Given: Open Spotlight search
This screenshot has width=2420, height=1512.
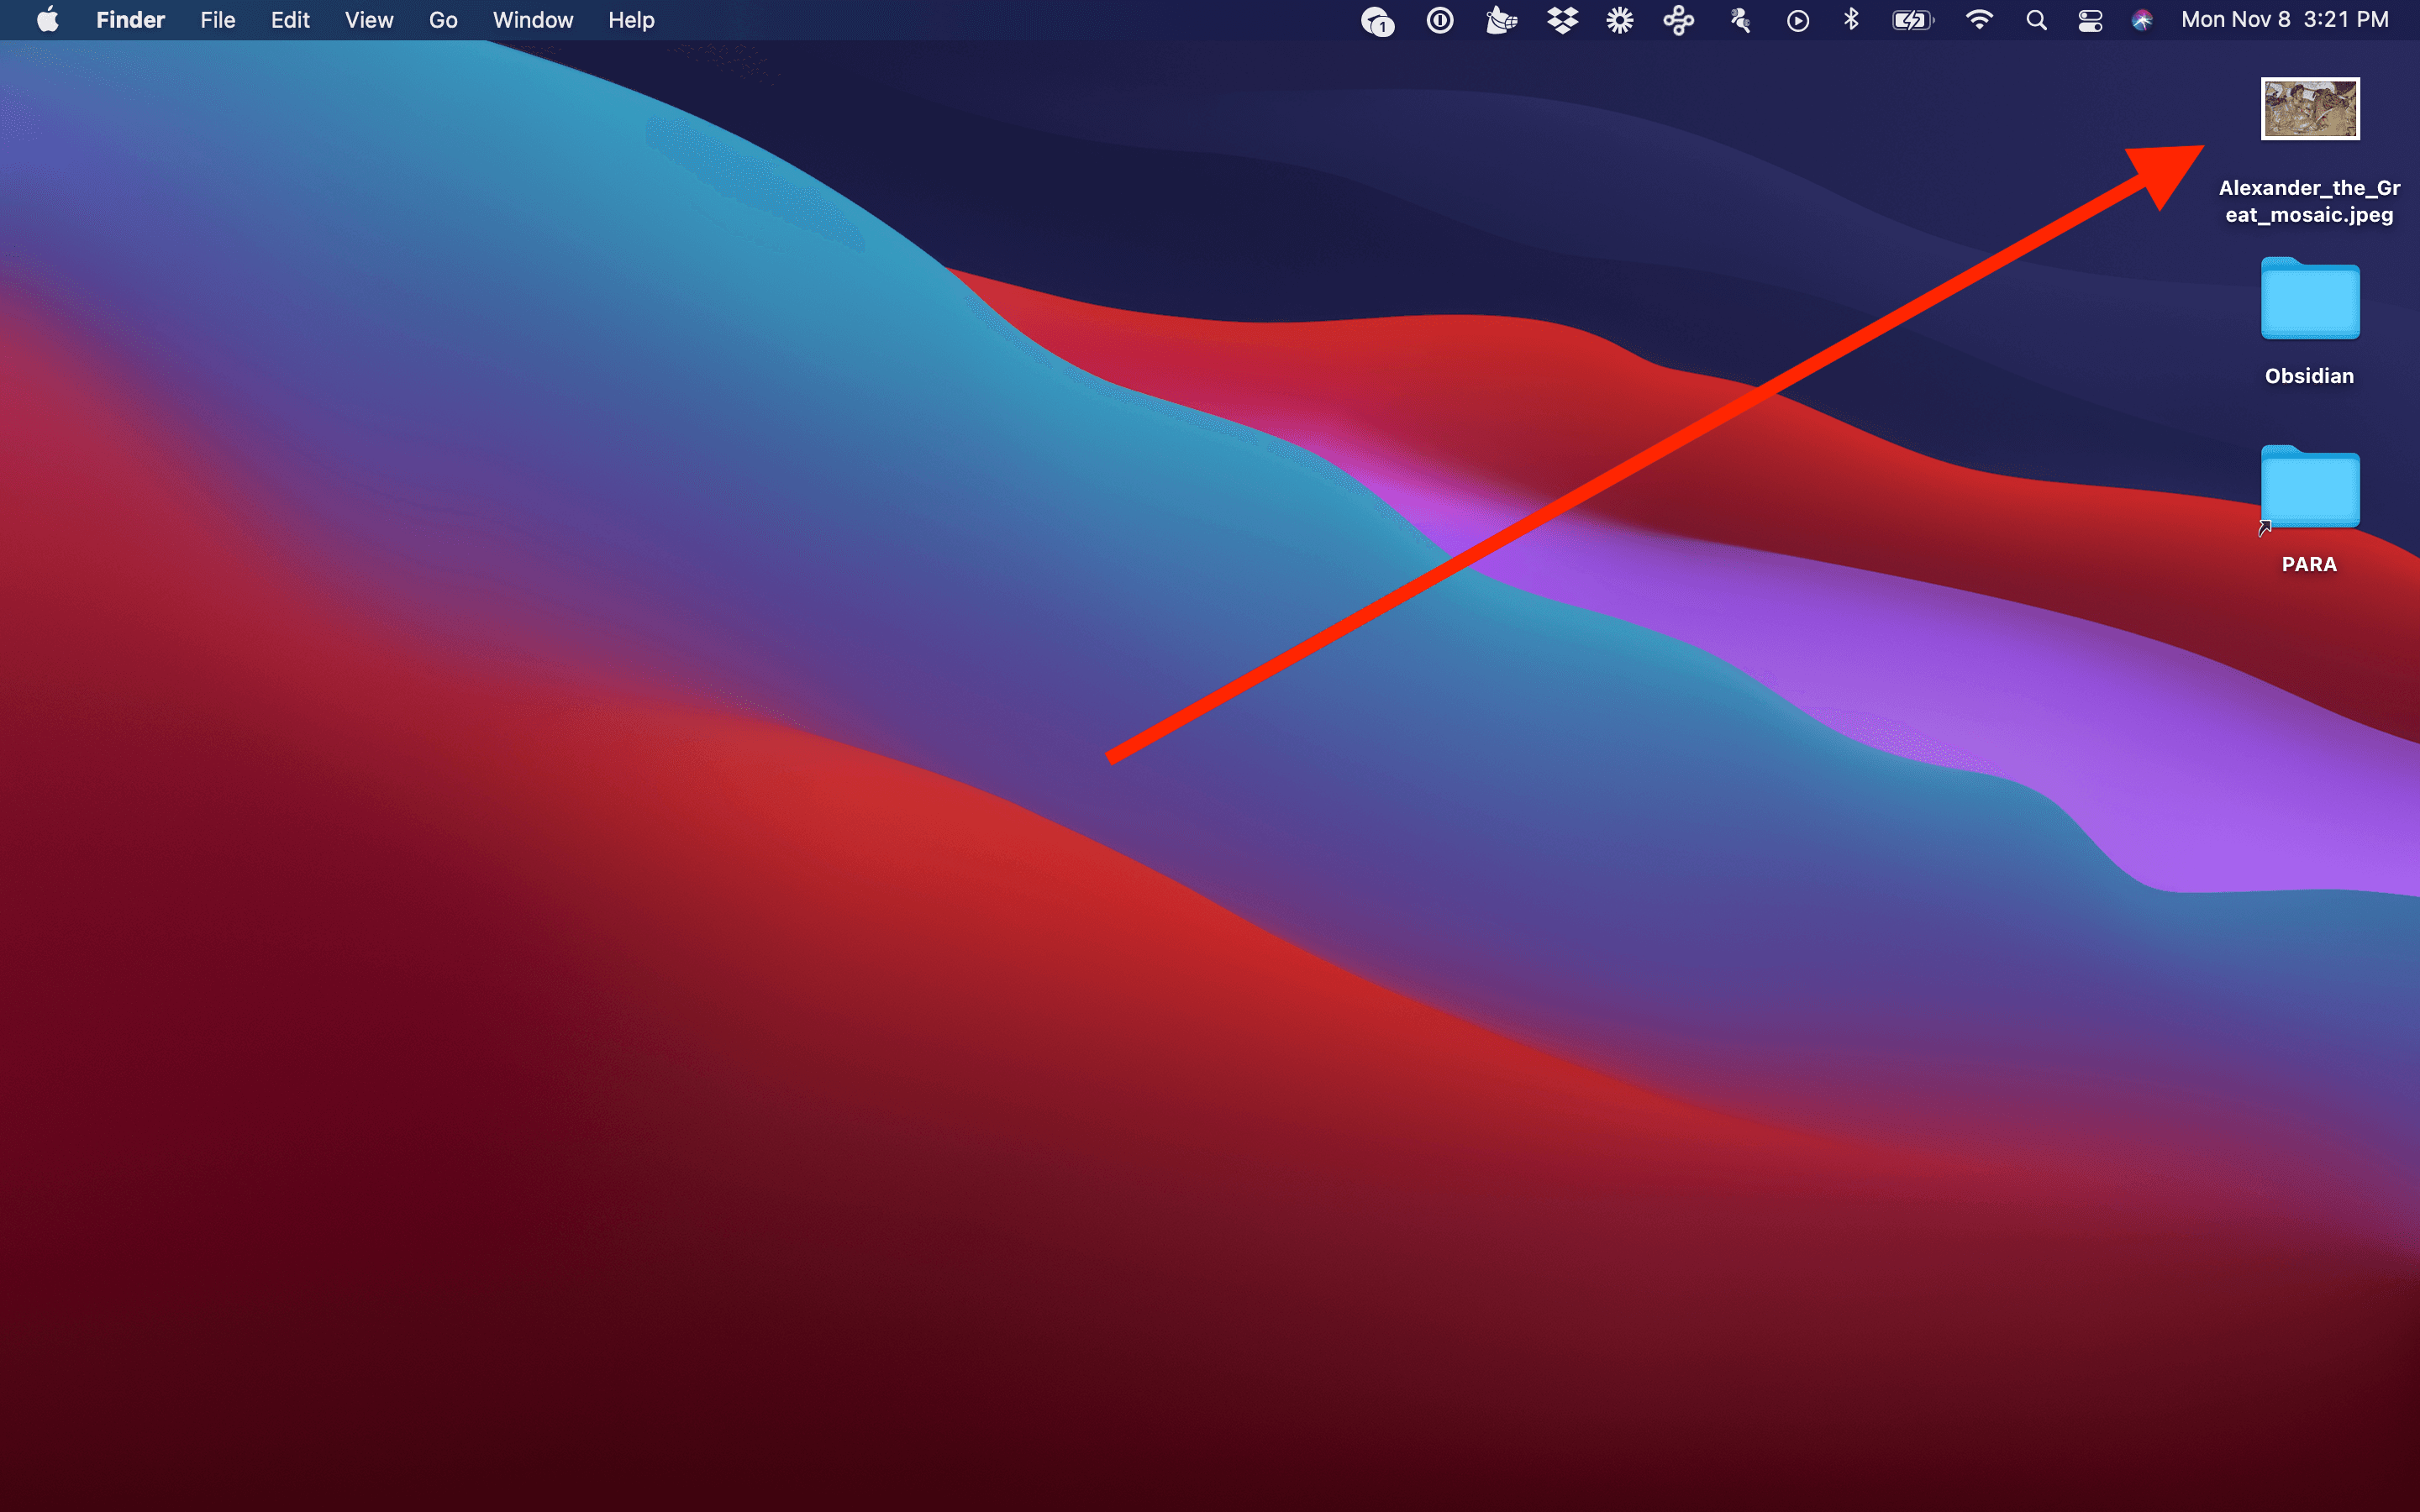Looking at the screenshot, I should tap(2036, 20).
